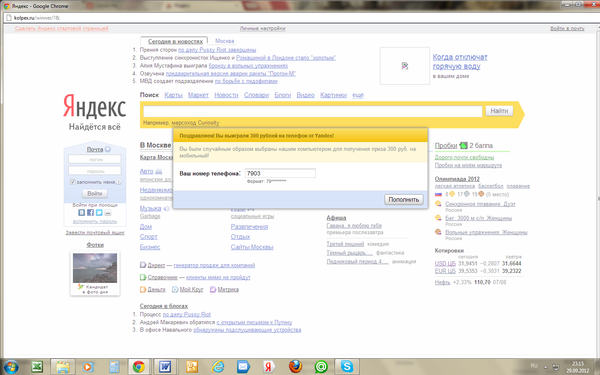
Task: Click Сделать Яндекс стартовой страницей link
Action: (x=62, y=28)
